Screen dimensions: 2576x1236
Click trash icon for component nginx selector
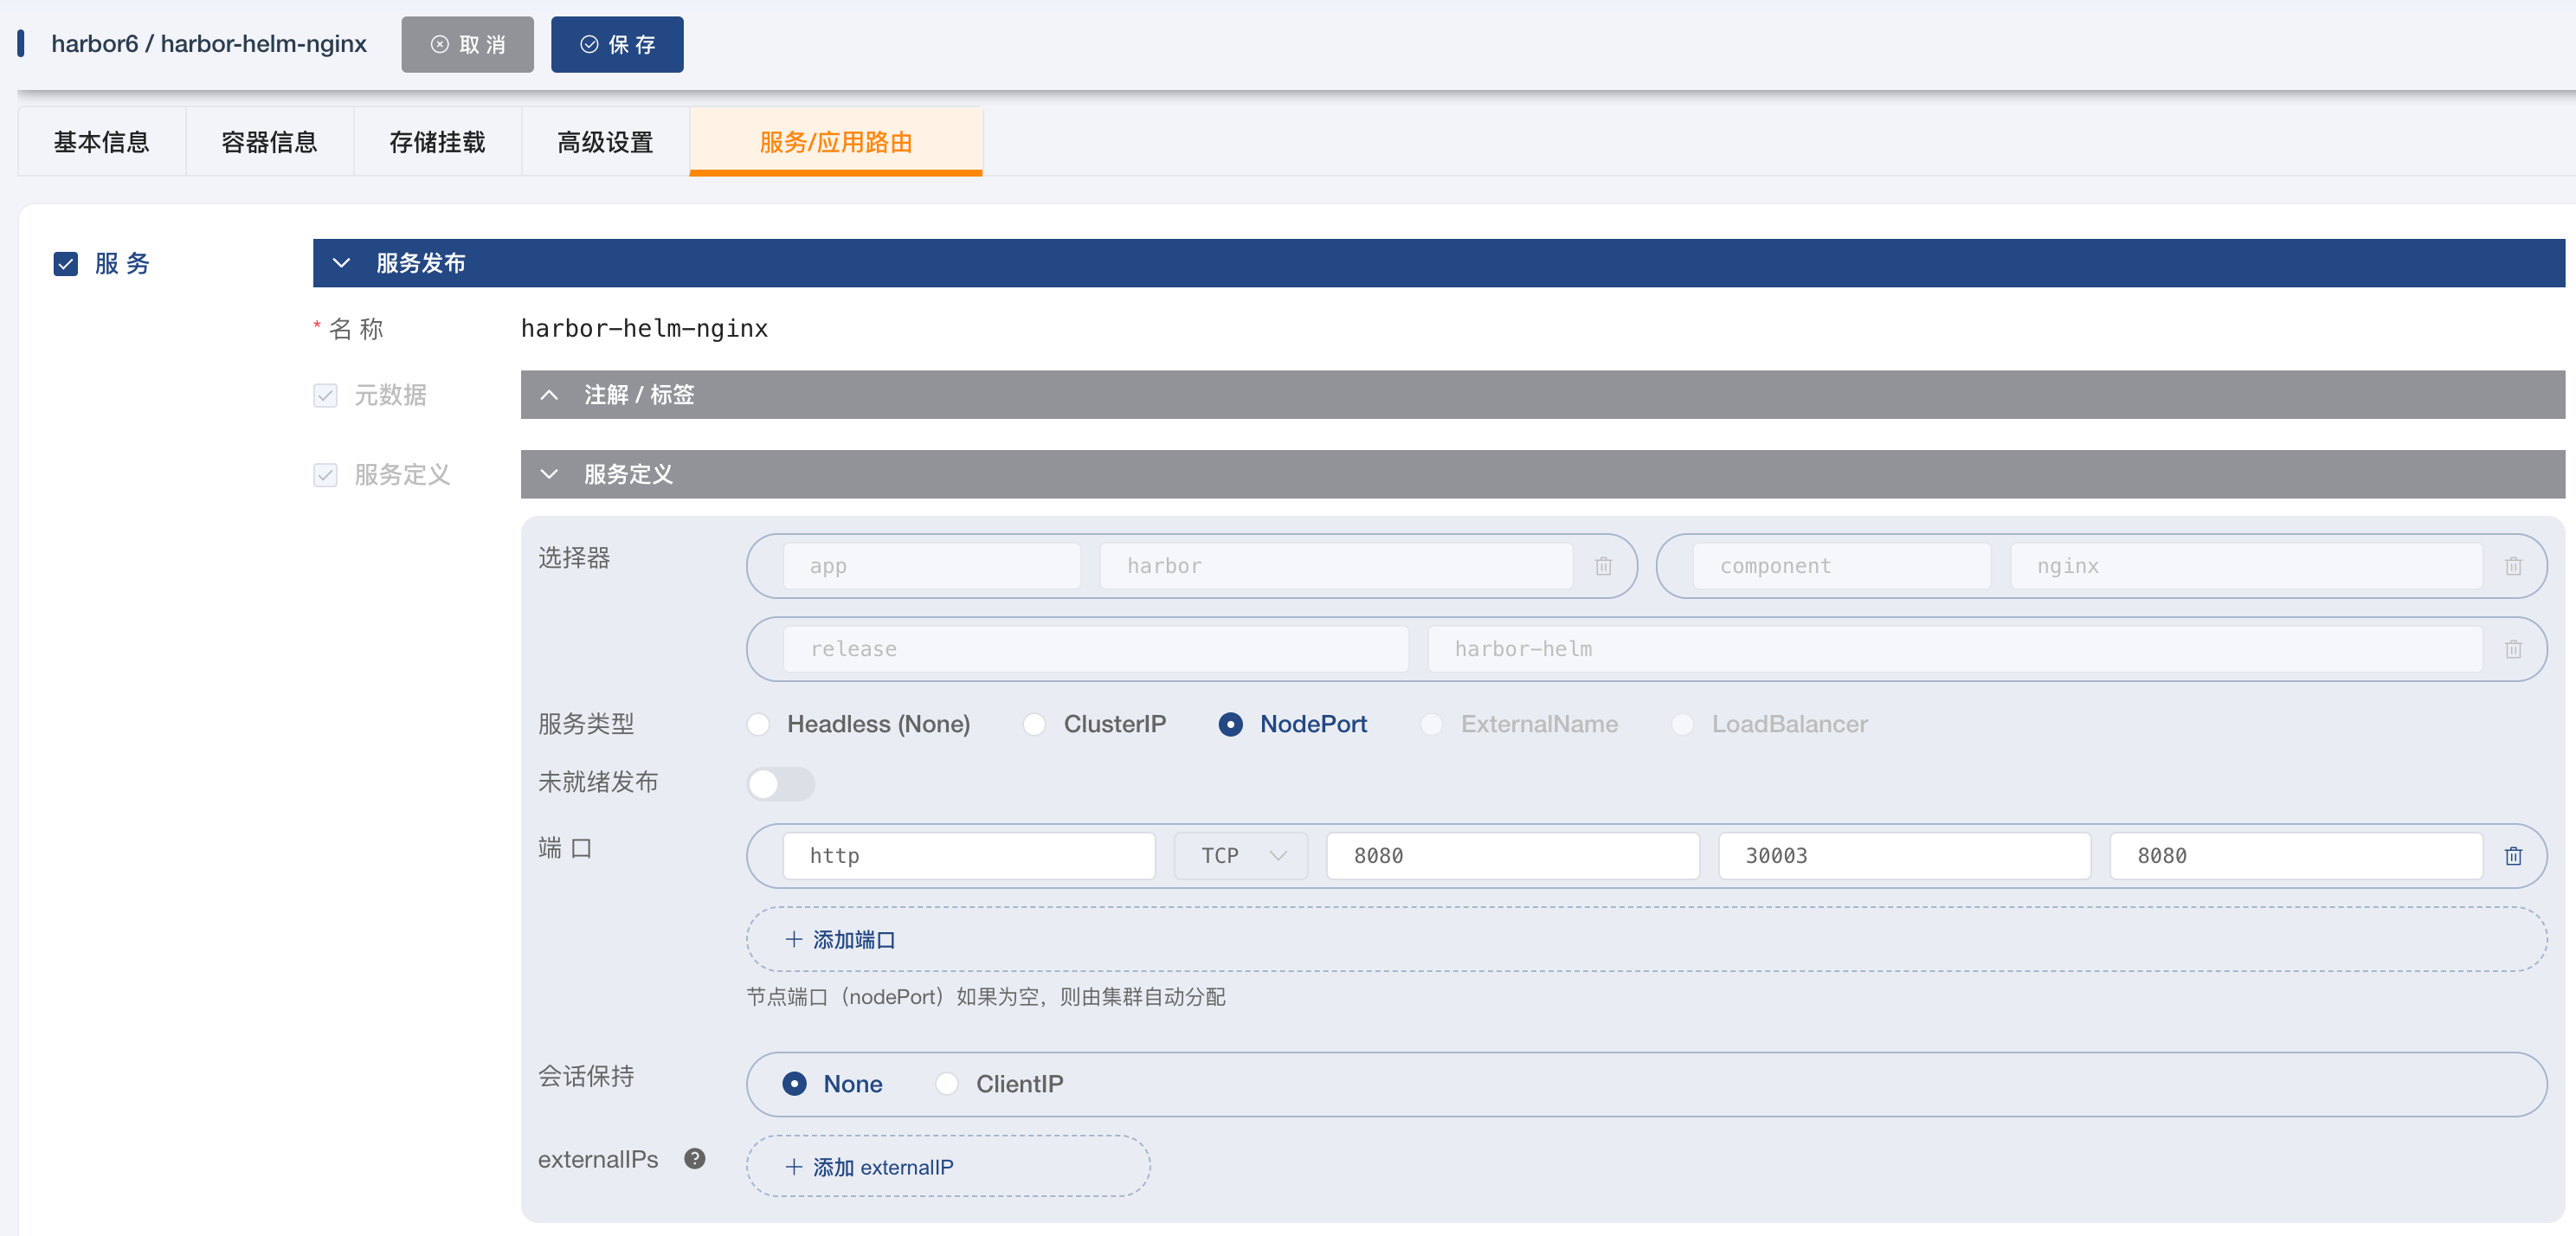coord(2513,566)
